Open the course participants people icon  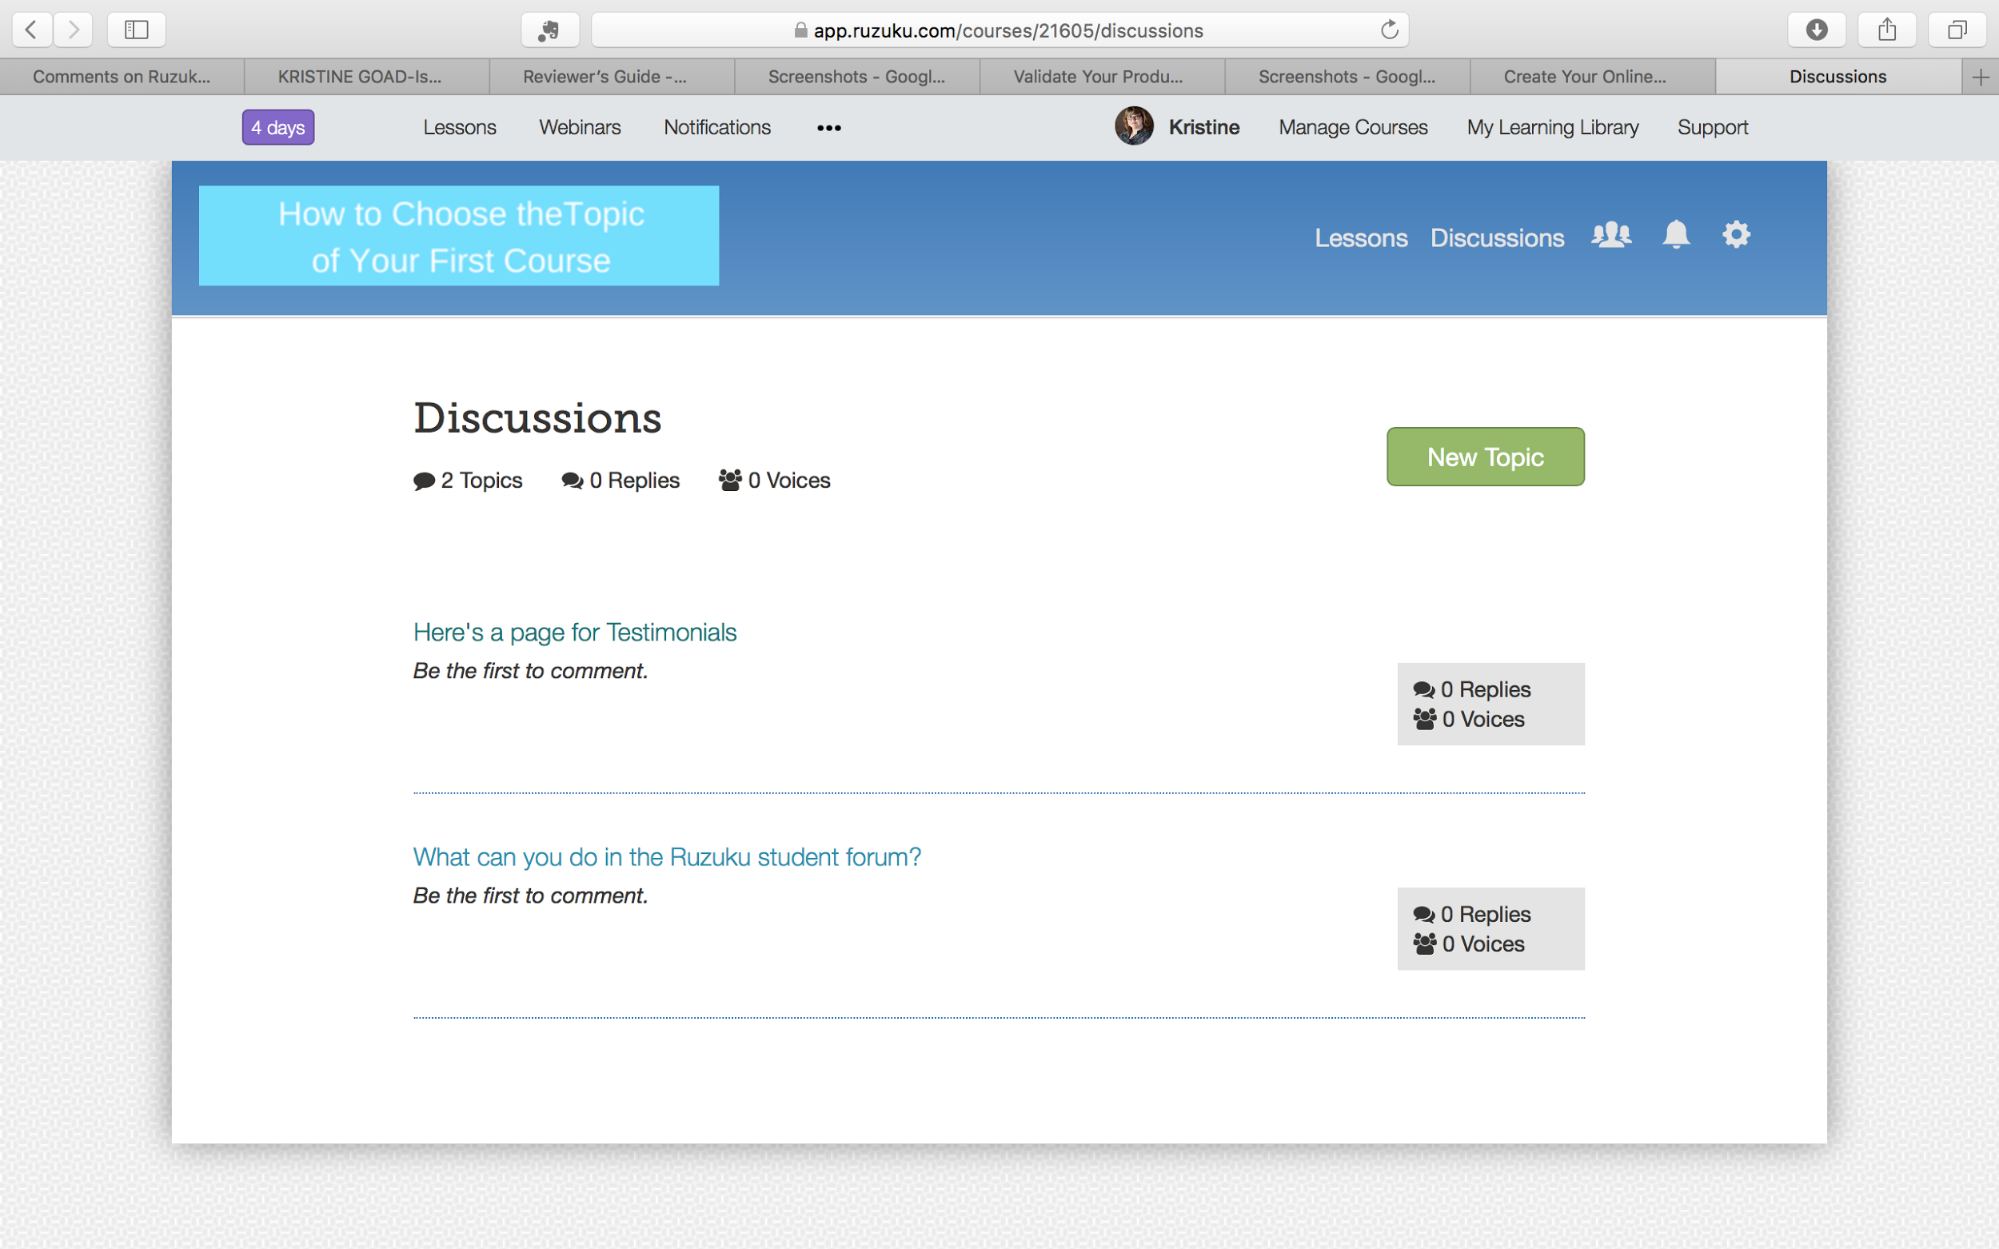(x=1611, y=235)
